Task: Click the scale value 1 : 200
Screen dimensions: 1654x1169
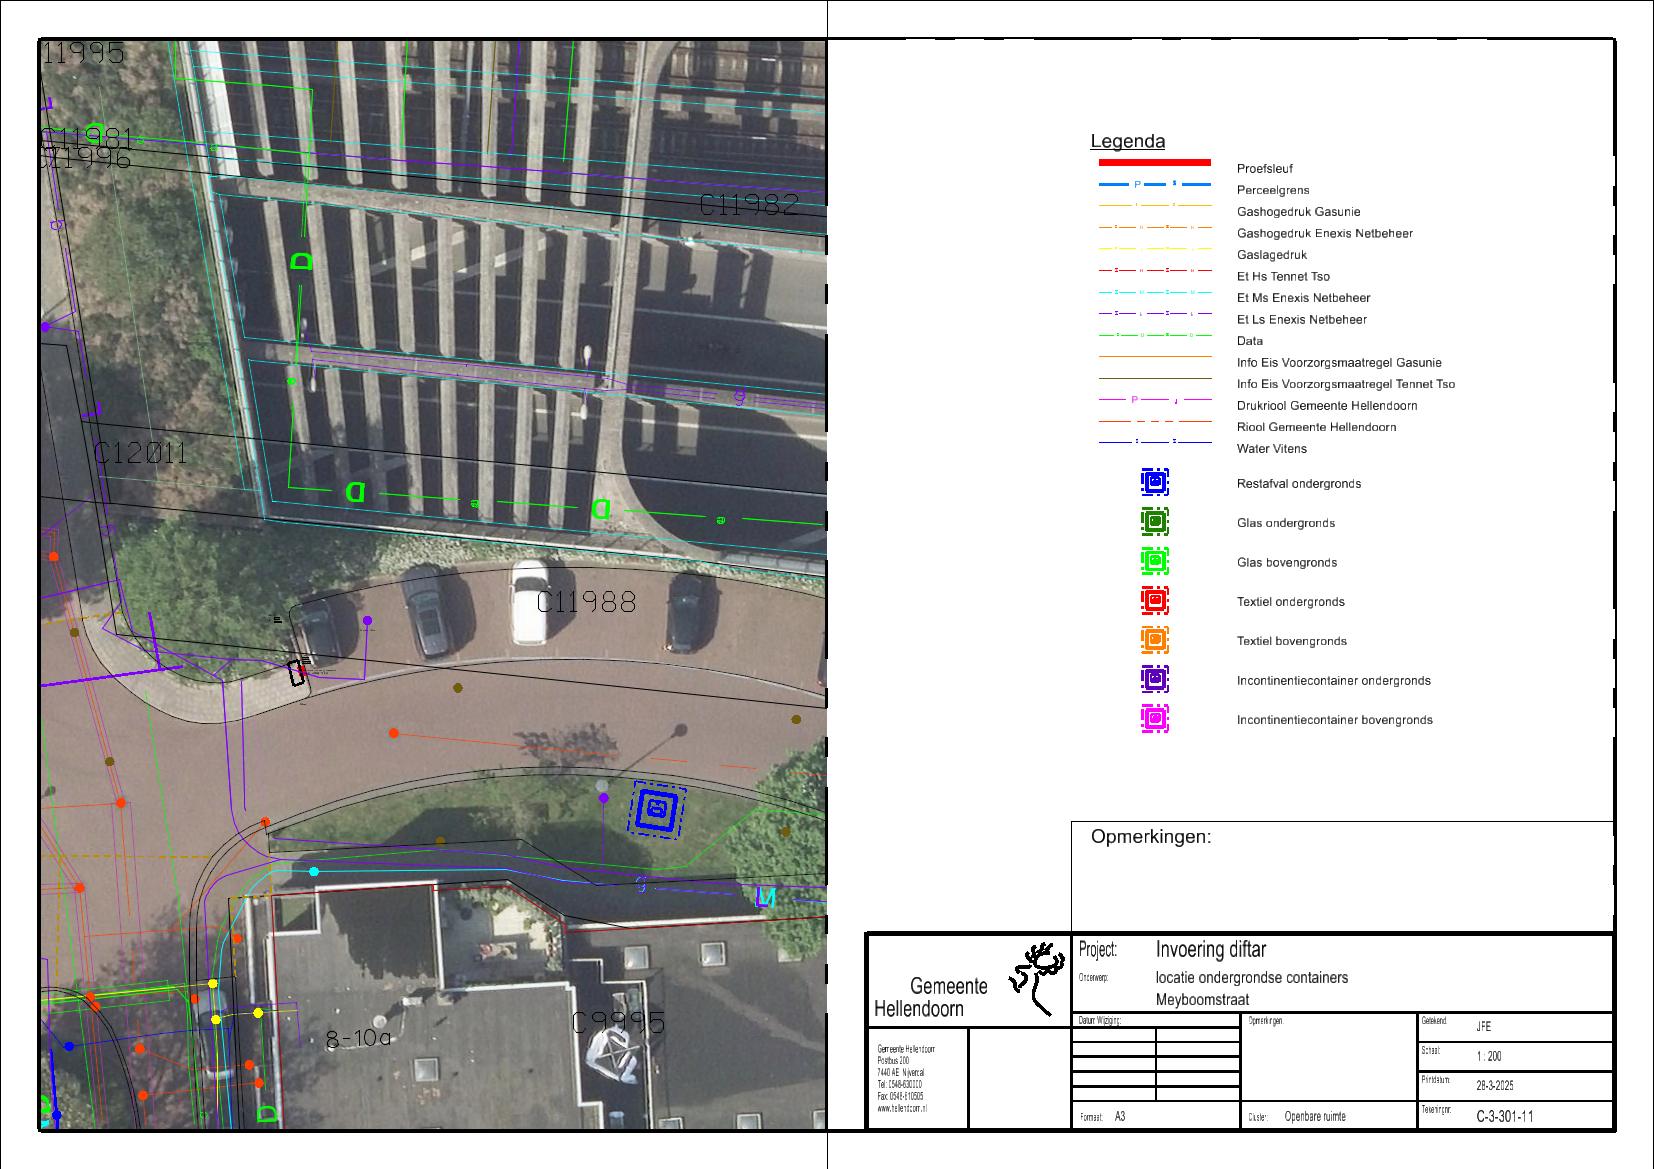Action: 1488,1056
